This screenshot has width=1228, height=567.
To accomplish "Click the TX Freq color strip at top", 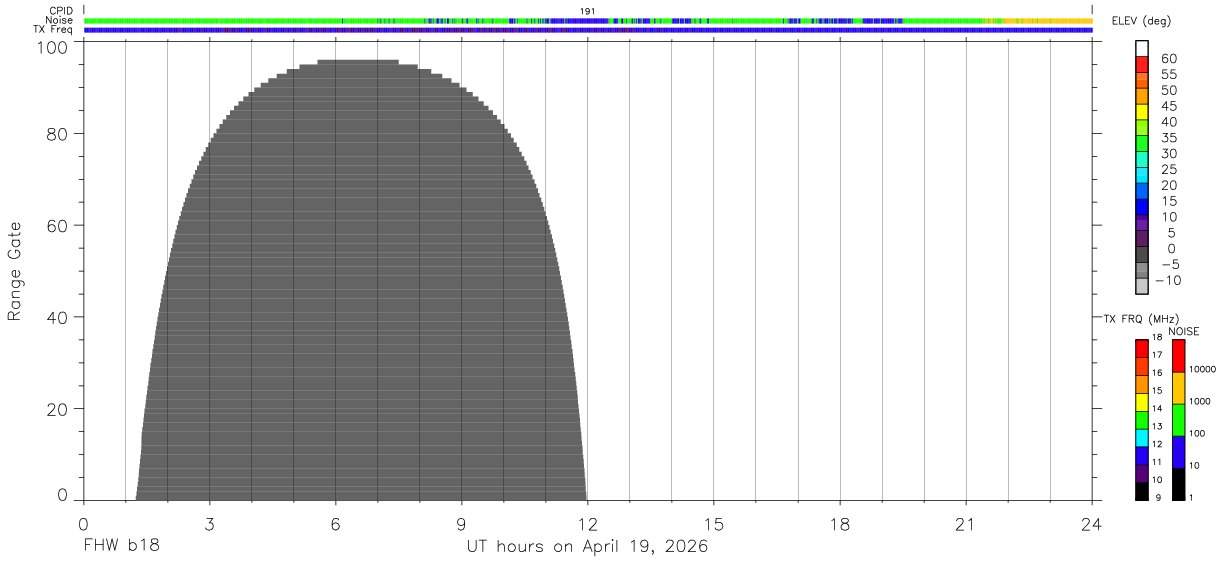I will [x=588, y=30].
